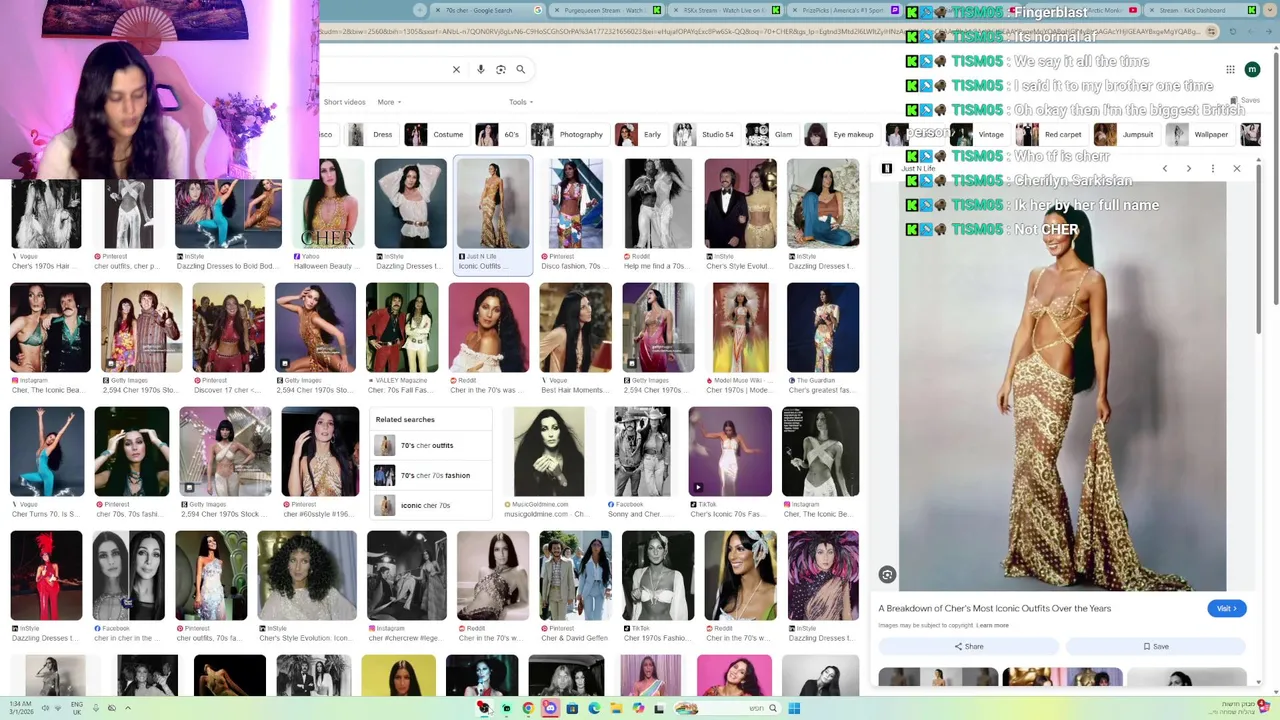Open the musicgoldmine.com thumbnail
The image size is (1280, 720).
pos(549,452)
